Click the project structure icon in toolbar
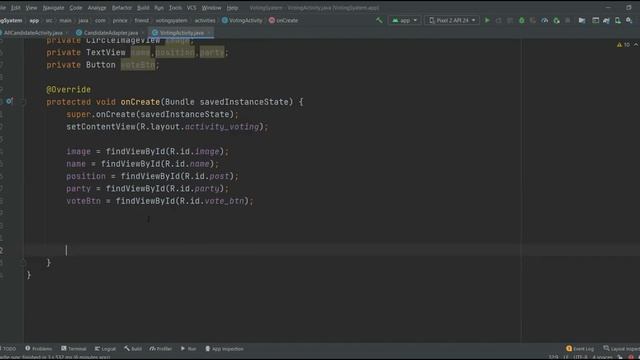 coord(582,20)
